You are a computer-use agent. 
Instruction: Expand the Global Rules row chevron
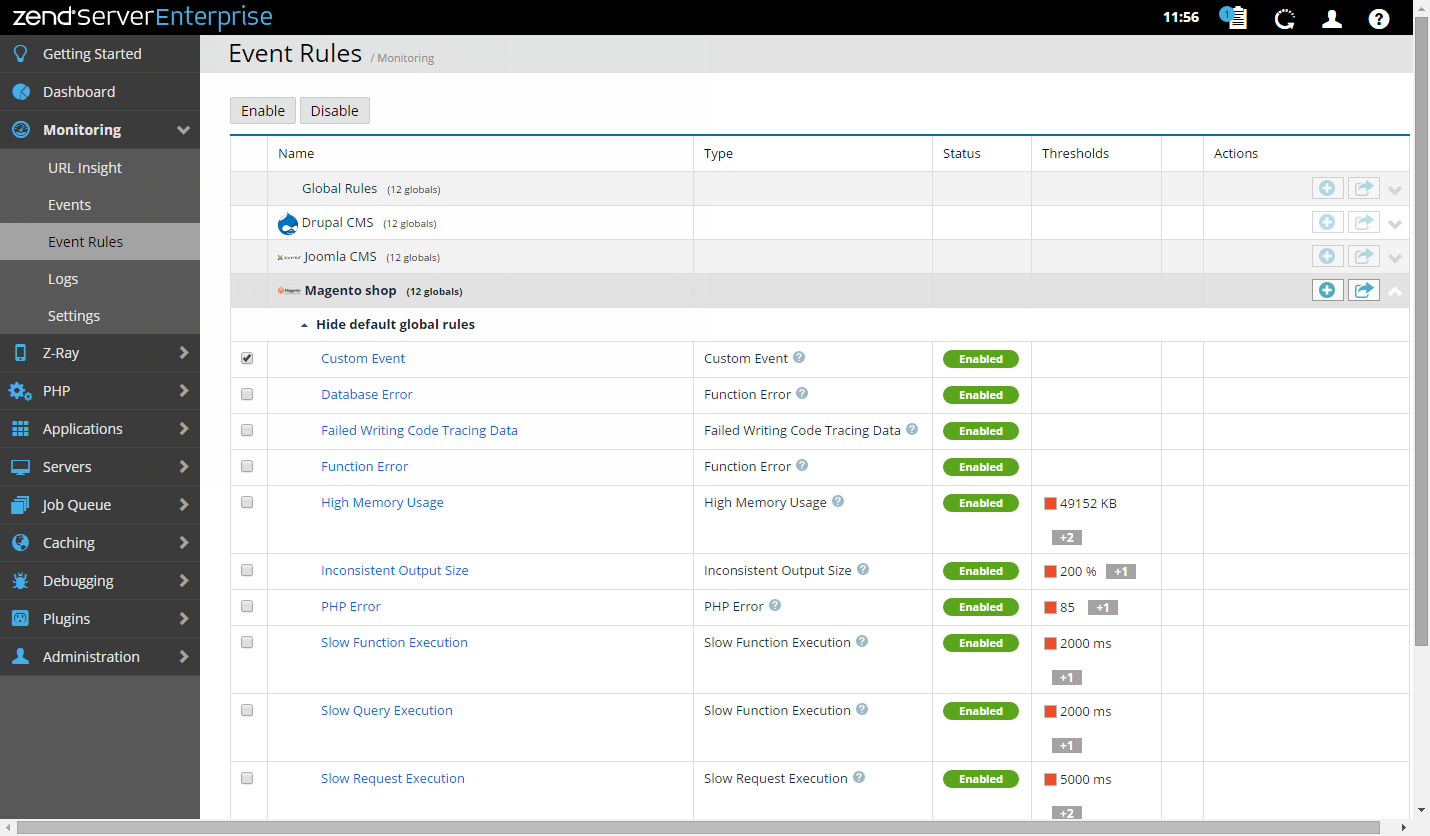pyautogui.click(x=1395, y=190)
